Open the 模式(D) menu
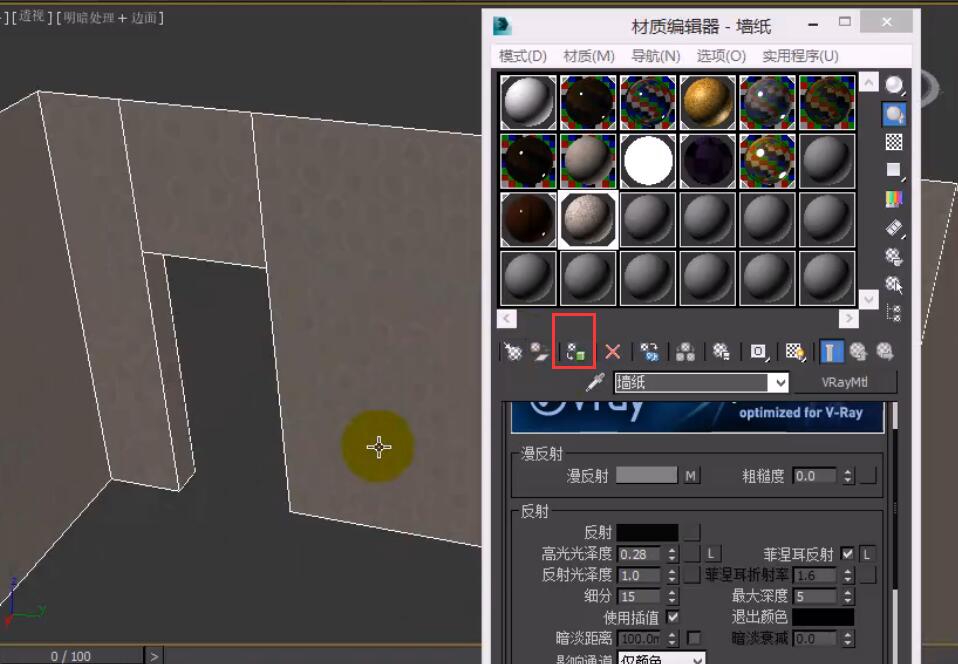The width and height of the screenshot is (958, 664). click(x=522, y=56)
